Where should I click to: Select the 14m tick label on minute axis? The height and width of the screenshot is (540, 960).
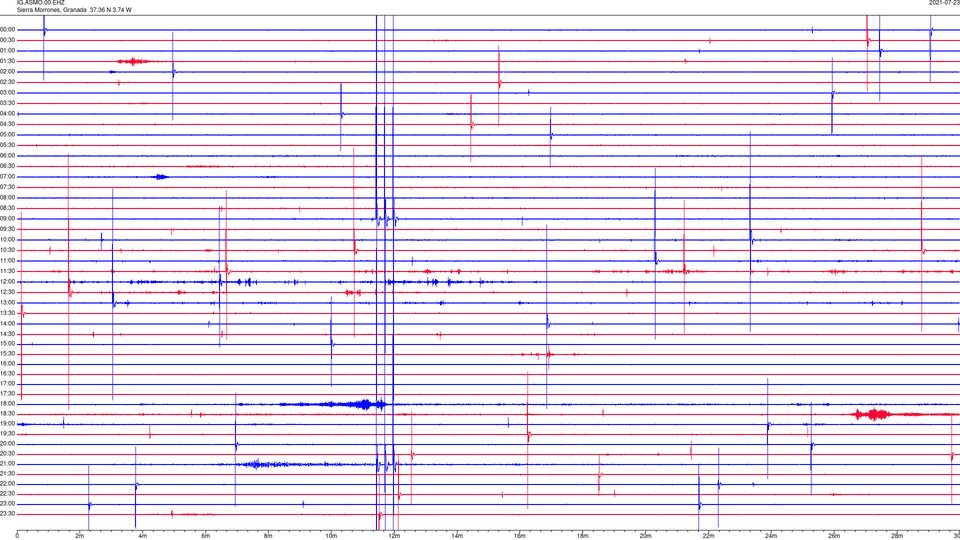(x=457, y=536)
